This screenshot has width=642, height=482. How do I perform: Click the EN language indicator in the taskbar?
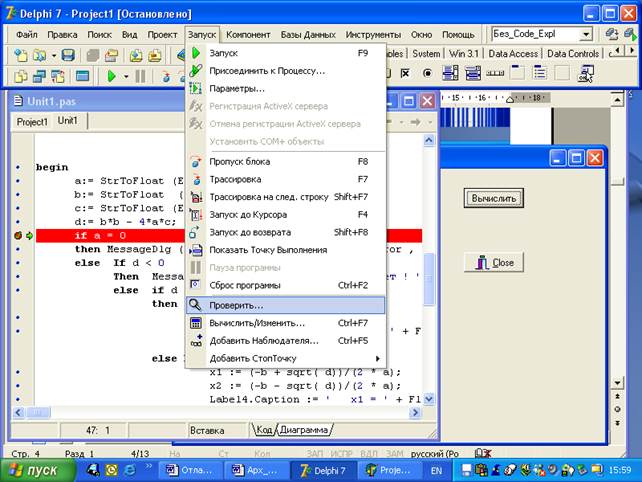pyautogui.click(x=436, y=471)
